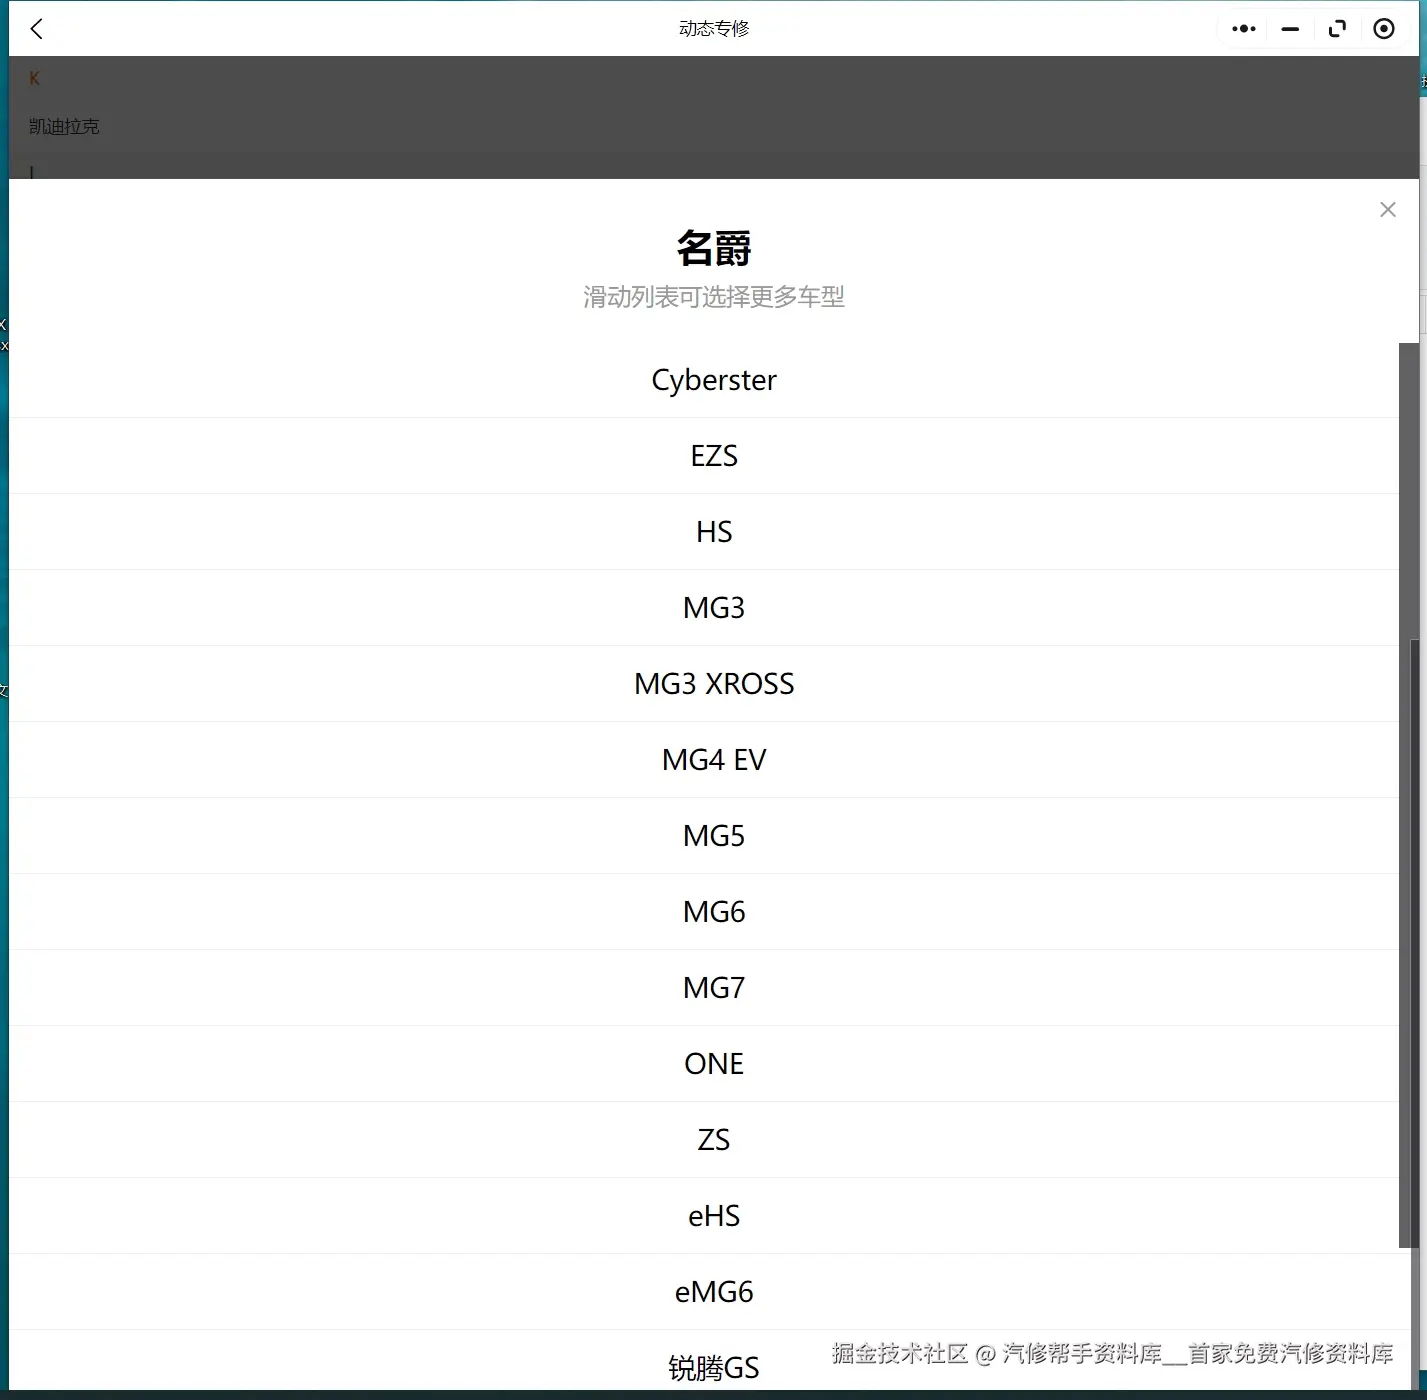Select the MG5 model

713,835
